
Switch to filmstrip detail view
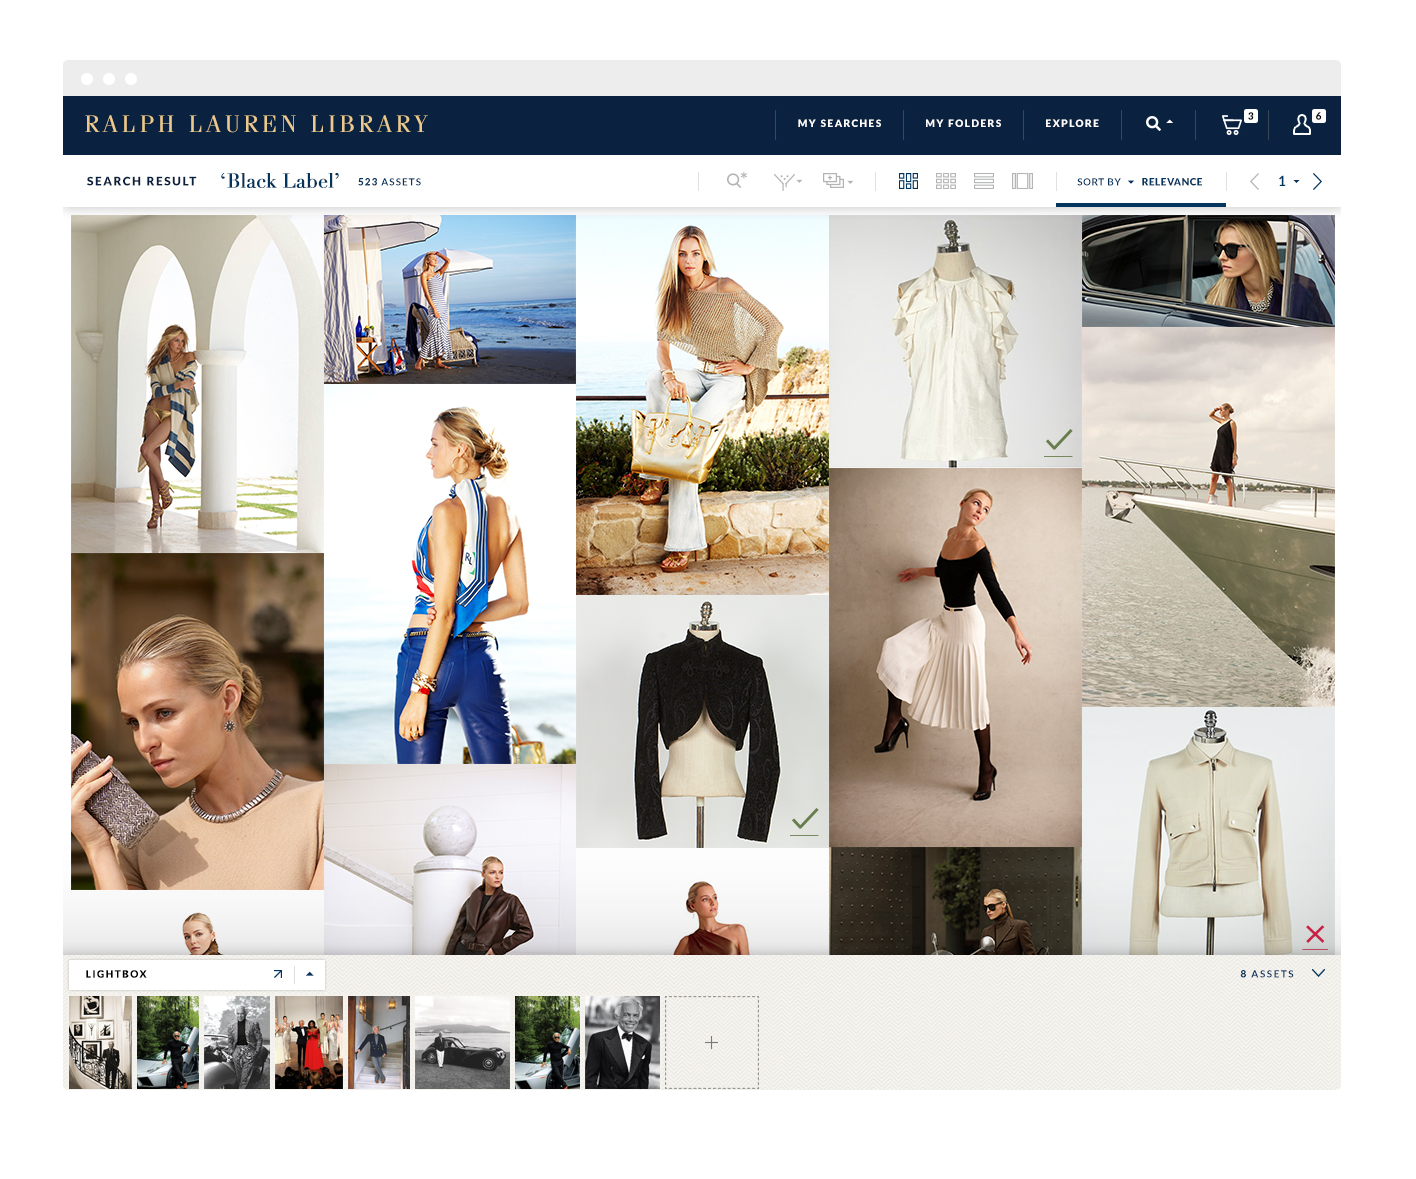point(1022,181)
